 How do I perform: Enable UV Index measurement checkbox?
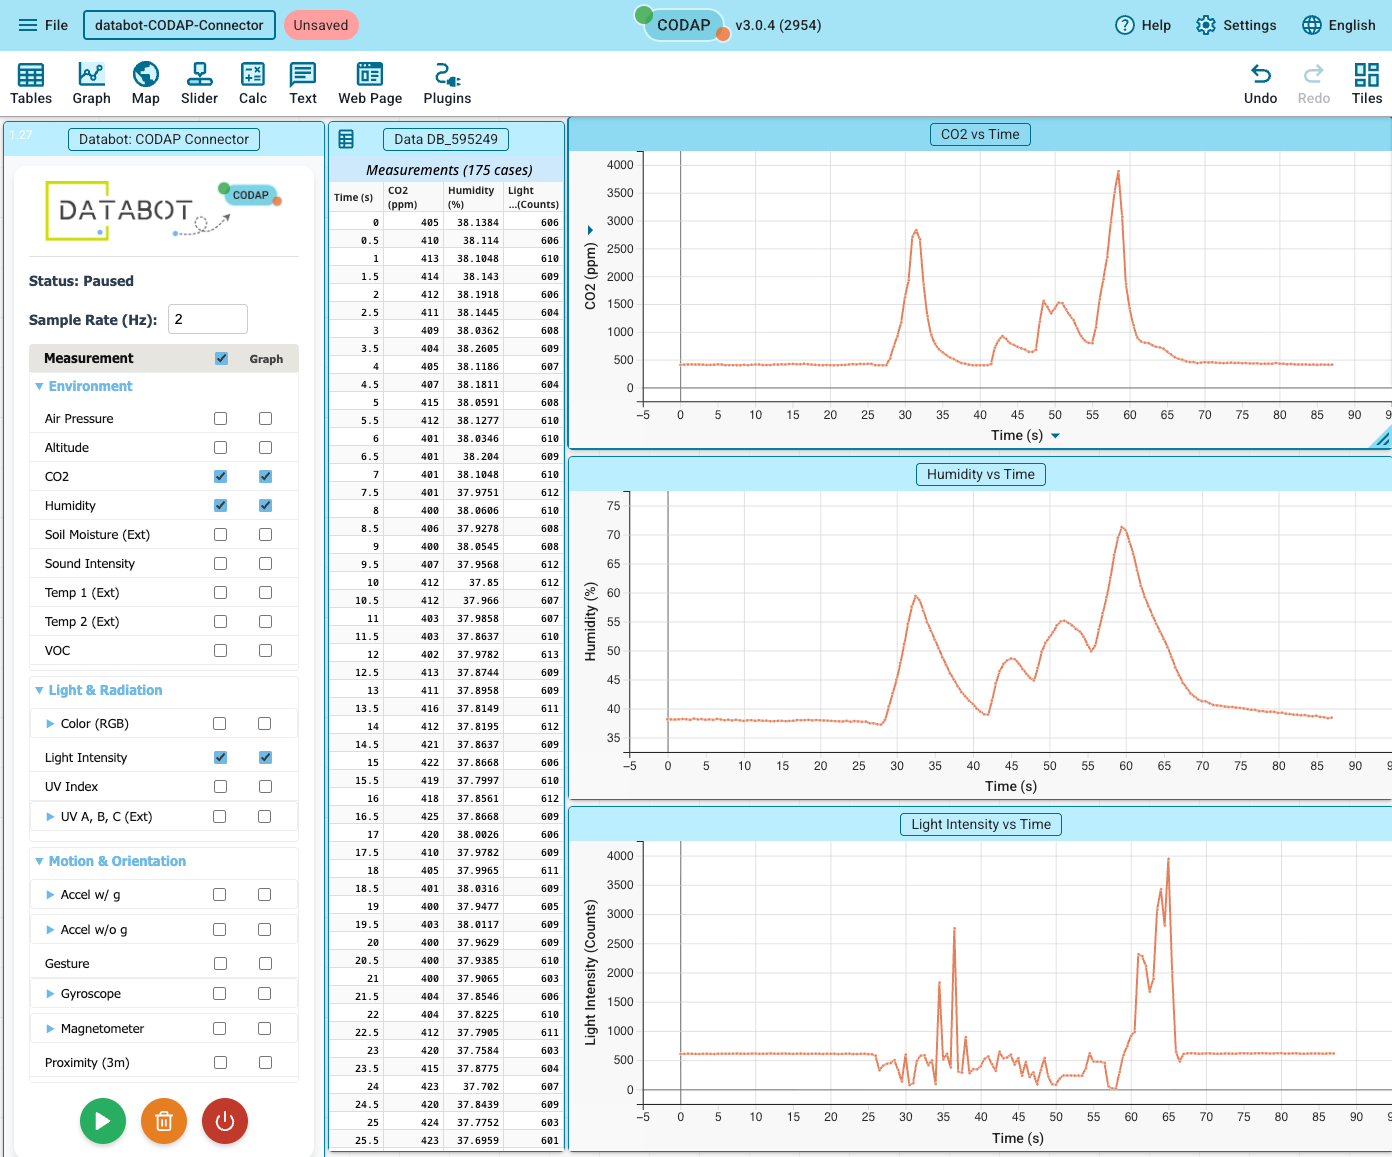click(x=220, y=787)
